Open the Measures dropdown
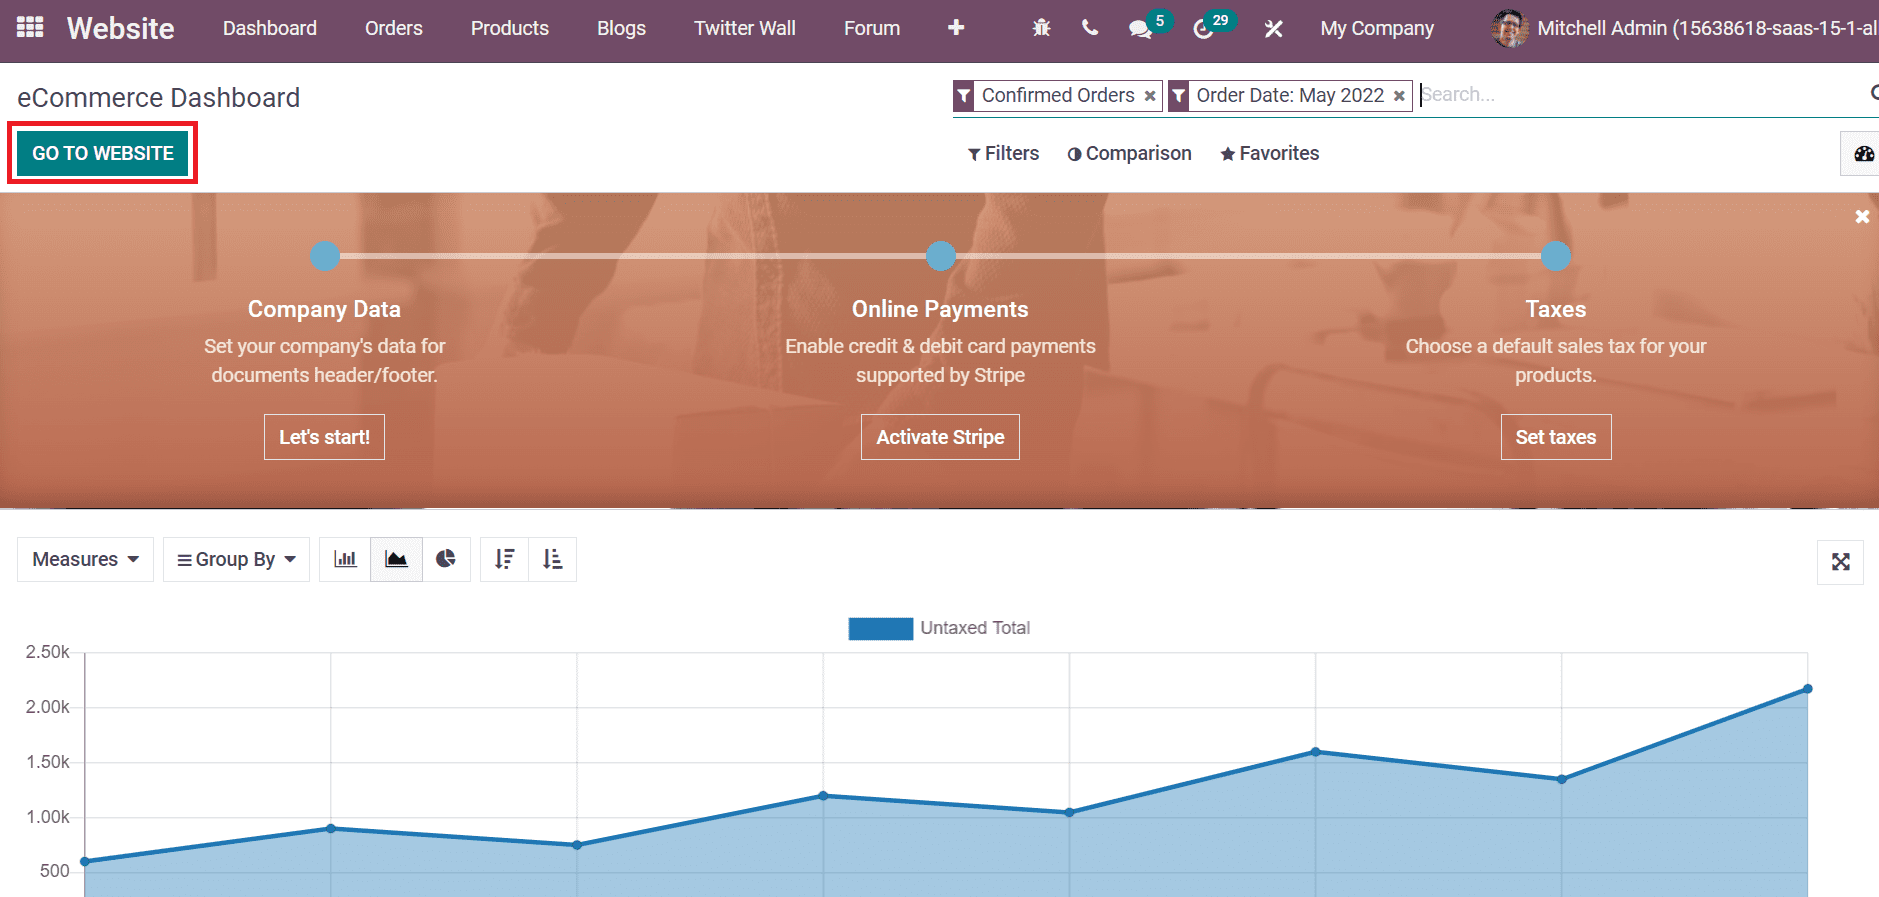 coord(85,559)
